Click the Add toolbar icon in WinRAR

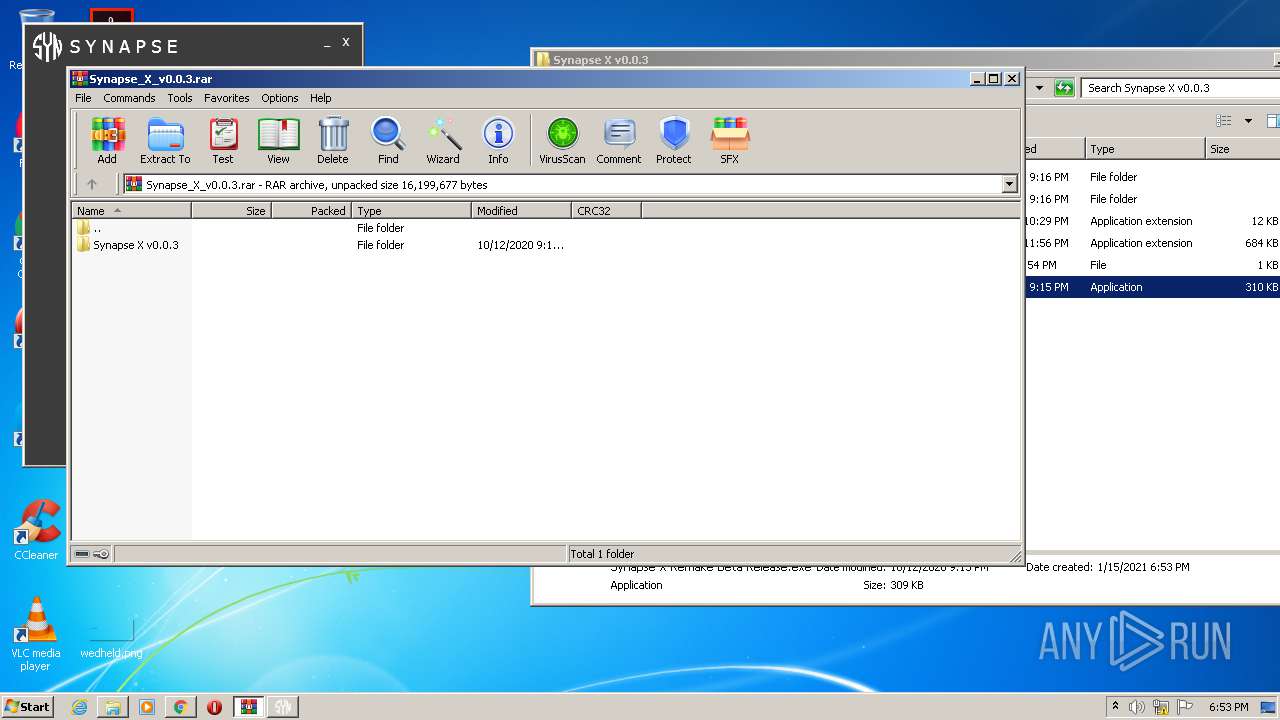107,140
